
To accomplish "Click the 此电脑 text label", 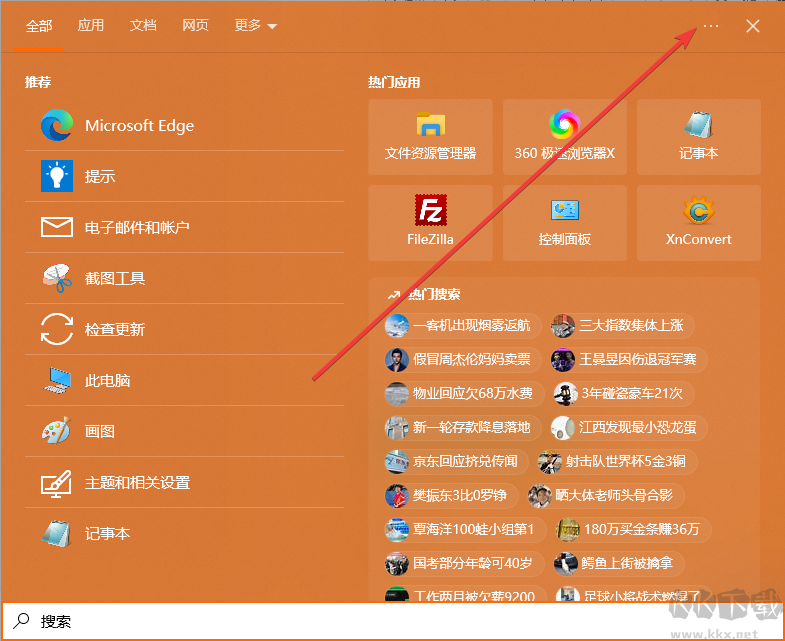I will pyautogui.click(x=108, y=381).
